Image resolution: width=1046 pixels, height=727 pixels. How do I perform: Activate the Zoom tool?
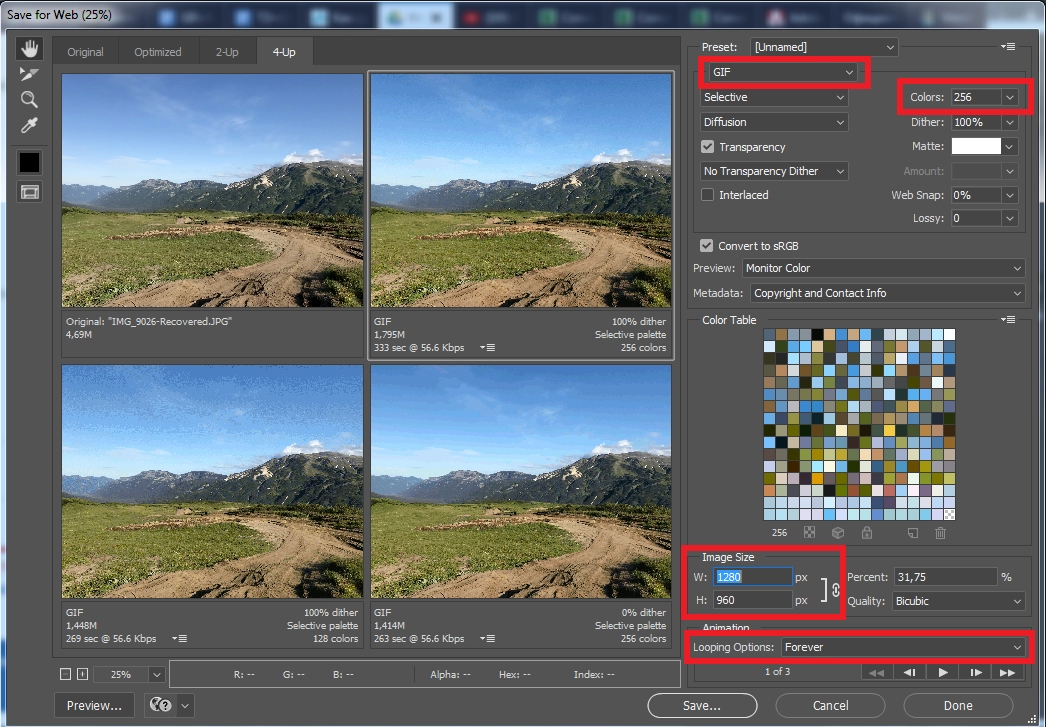click(28, 99)
